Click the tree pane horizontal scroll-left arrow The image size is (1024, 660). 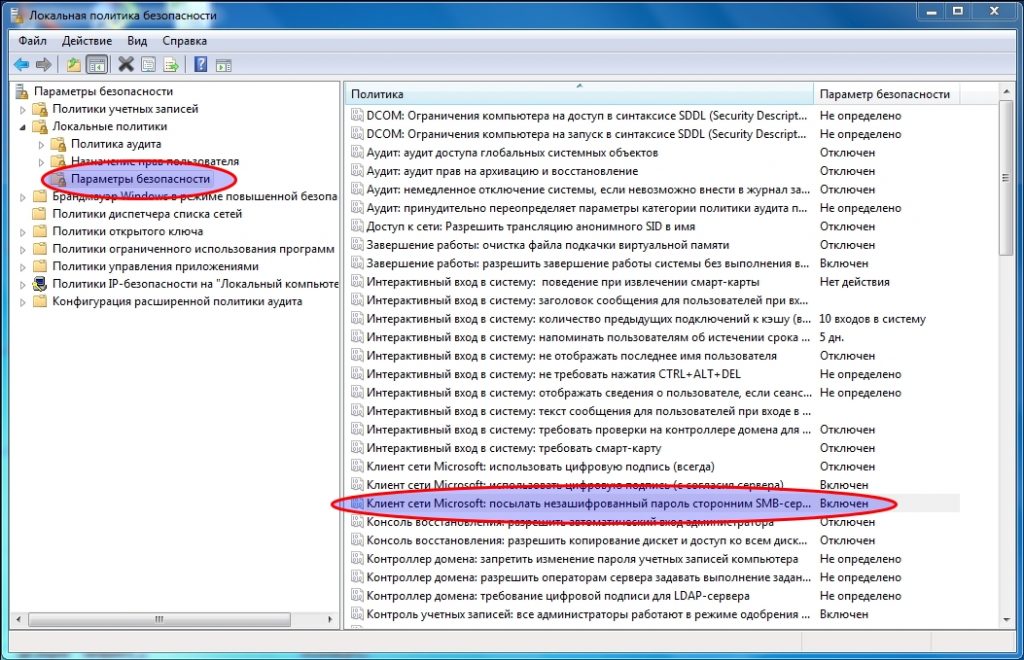[x=18, y=619]
